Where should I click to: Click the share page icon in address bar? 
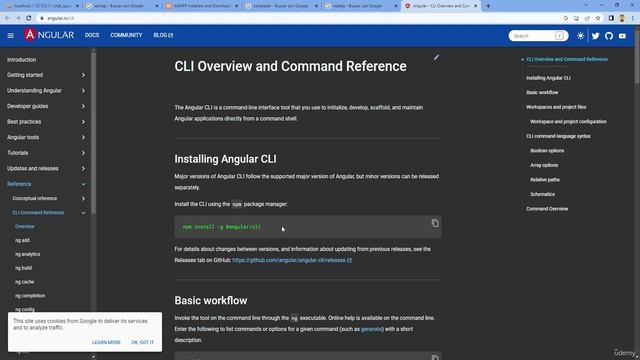tap(587, 18)
